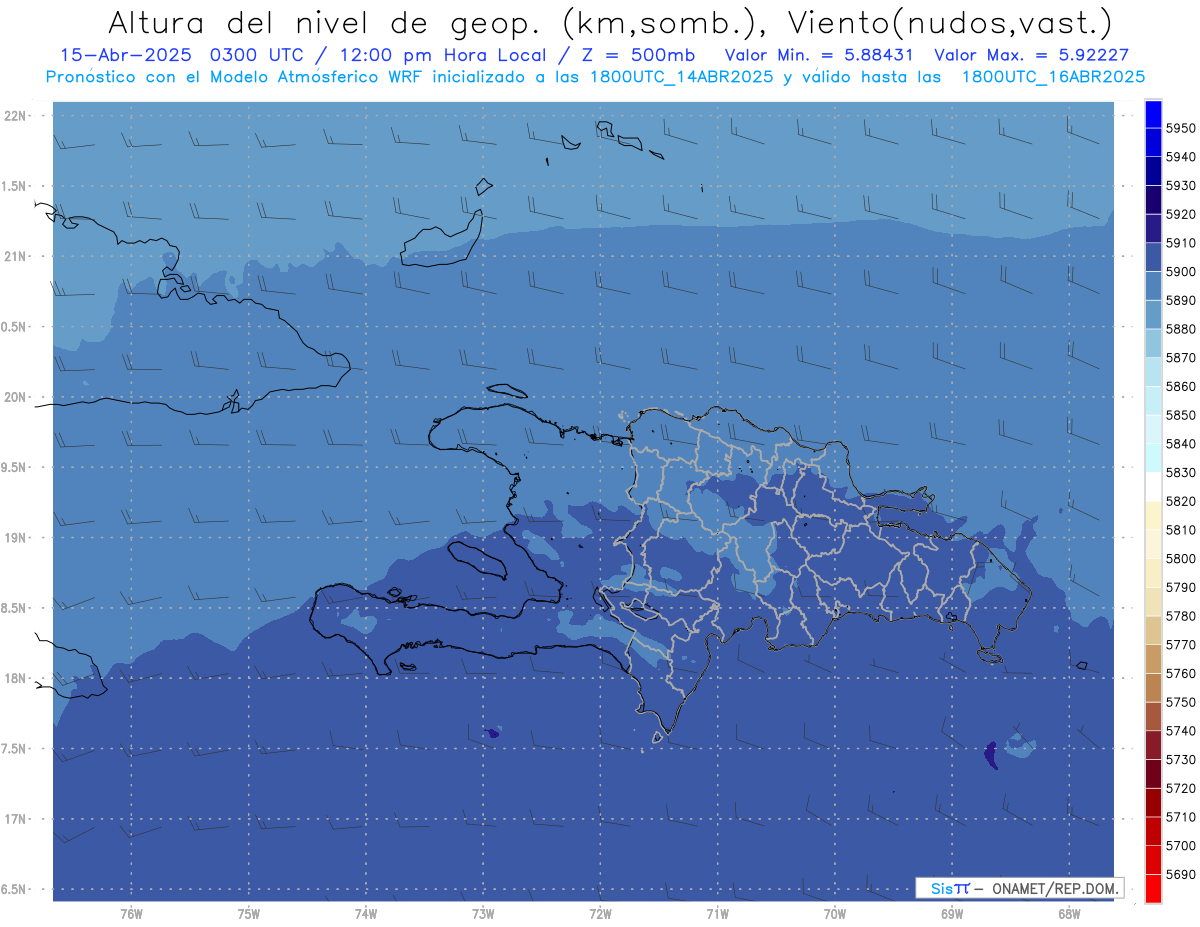The height and width of the screenshot is (927, 1200).
Task: Click the '5890' color bar value
Action: (x=1181, y=300)
